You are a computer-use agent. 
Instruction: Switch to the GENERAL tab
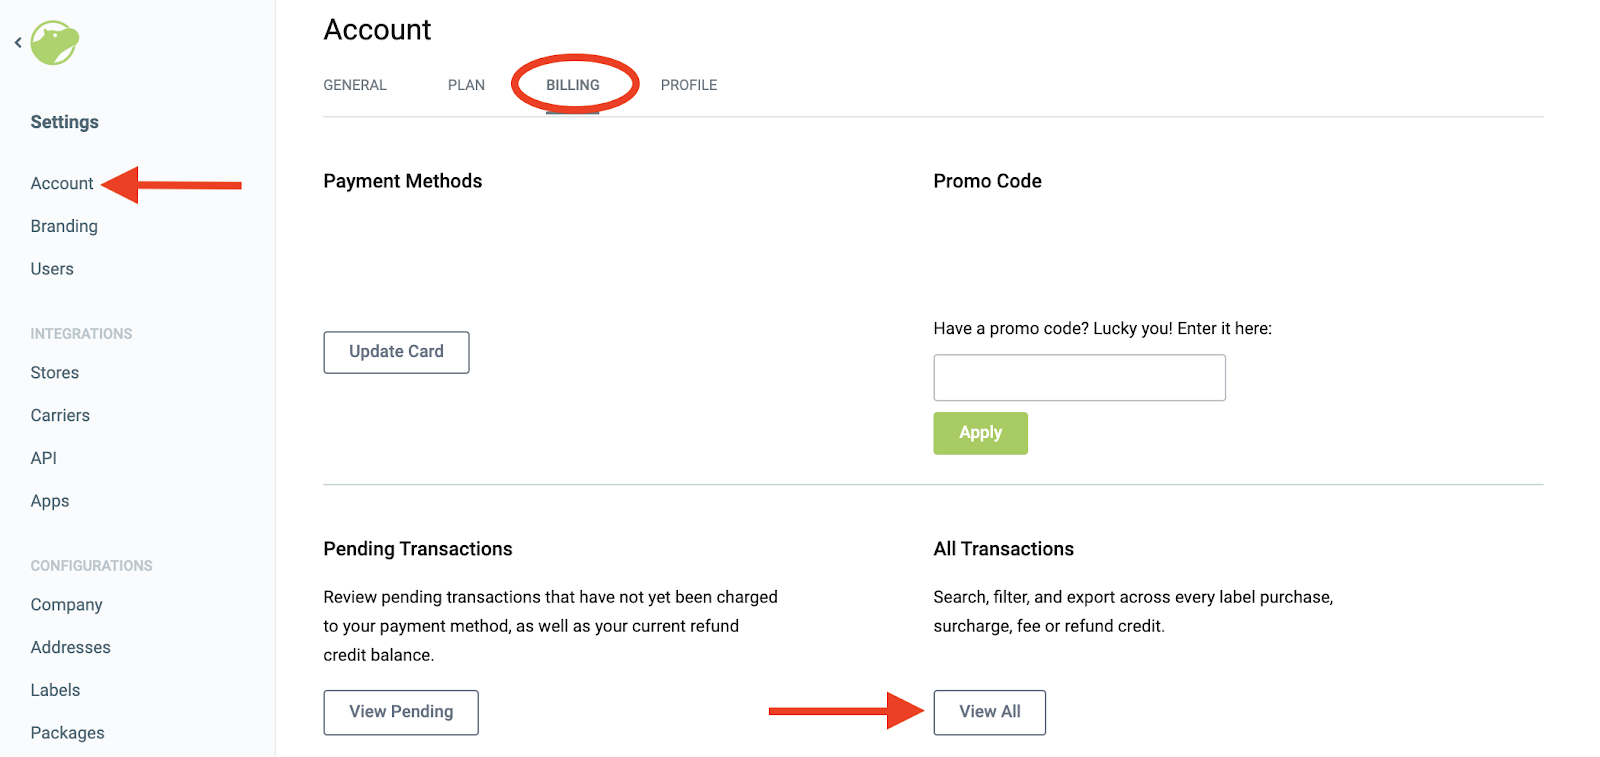tap(354, 85)
